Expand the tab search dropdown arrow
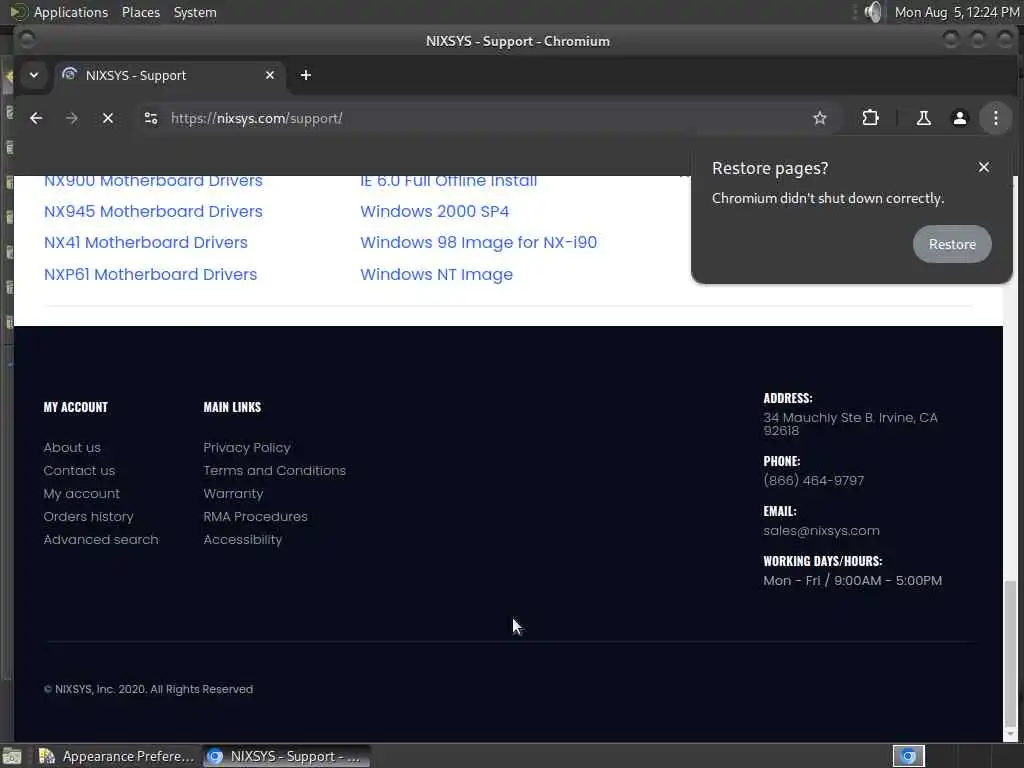Screen dimensions: 1024x768 coord(34,75)
